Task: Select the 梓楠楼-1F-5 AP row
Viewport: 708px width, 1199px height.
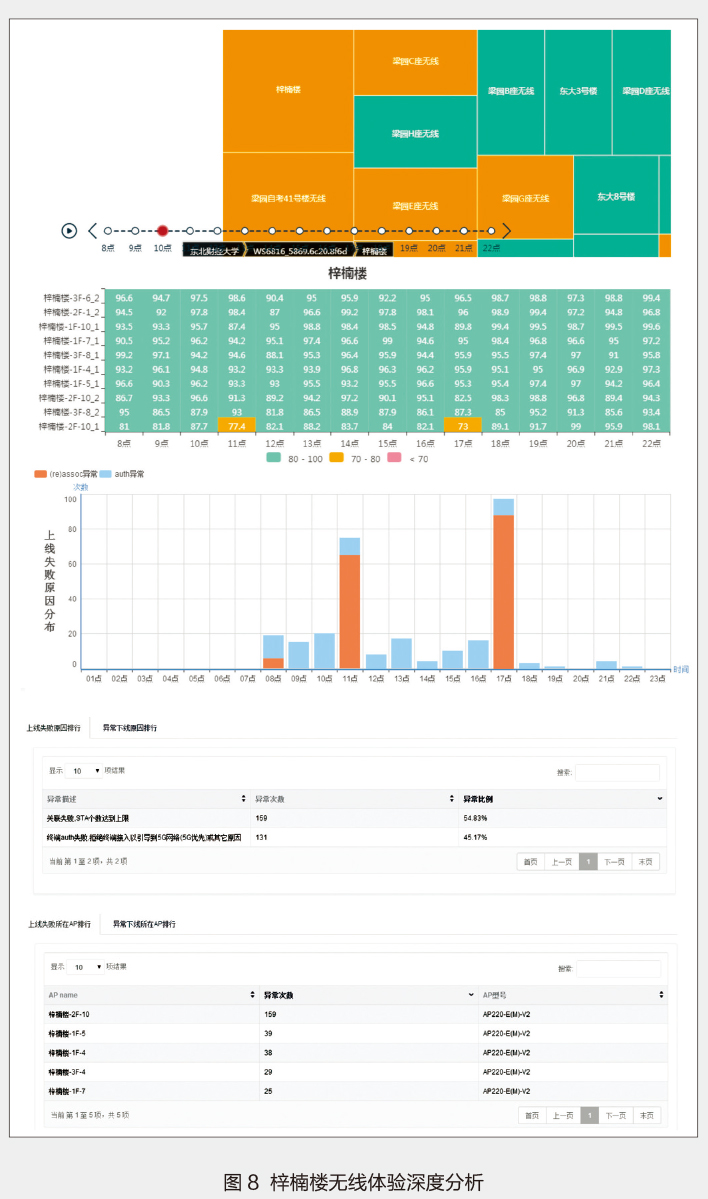Action: pos(356,1034)
